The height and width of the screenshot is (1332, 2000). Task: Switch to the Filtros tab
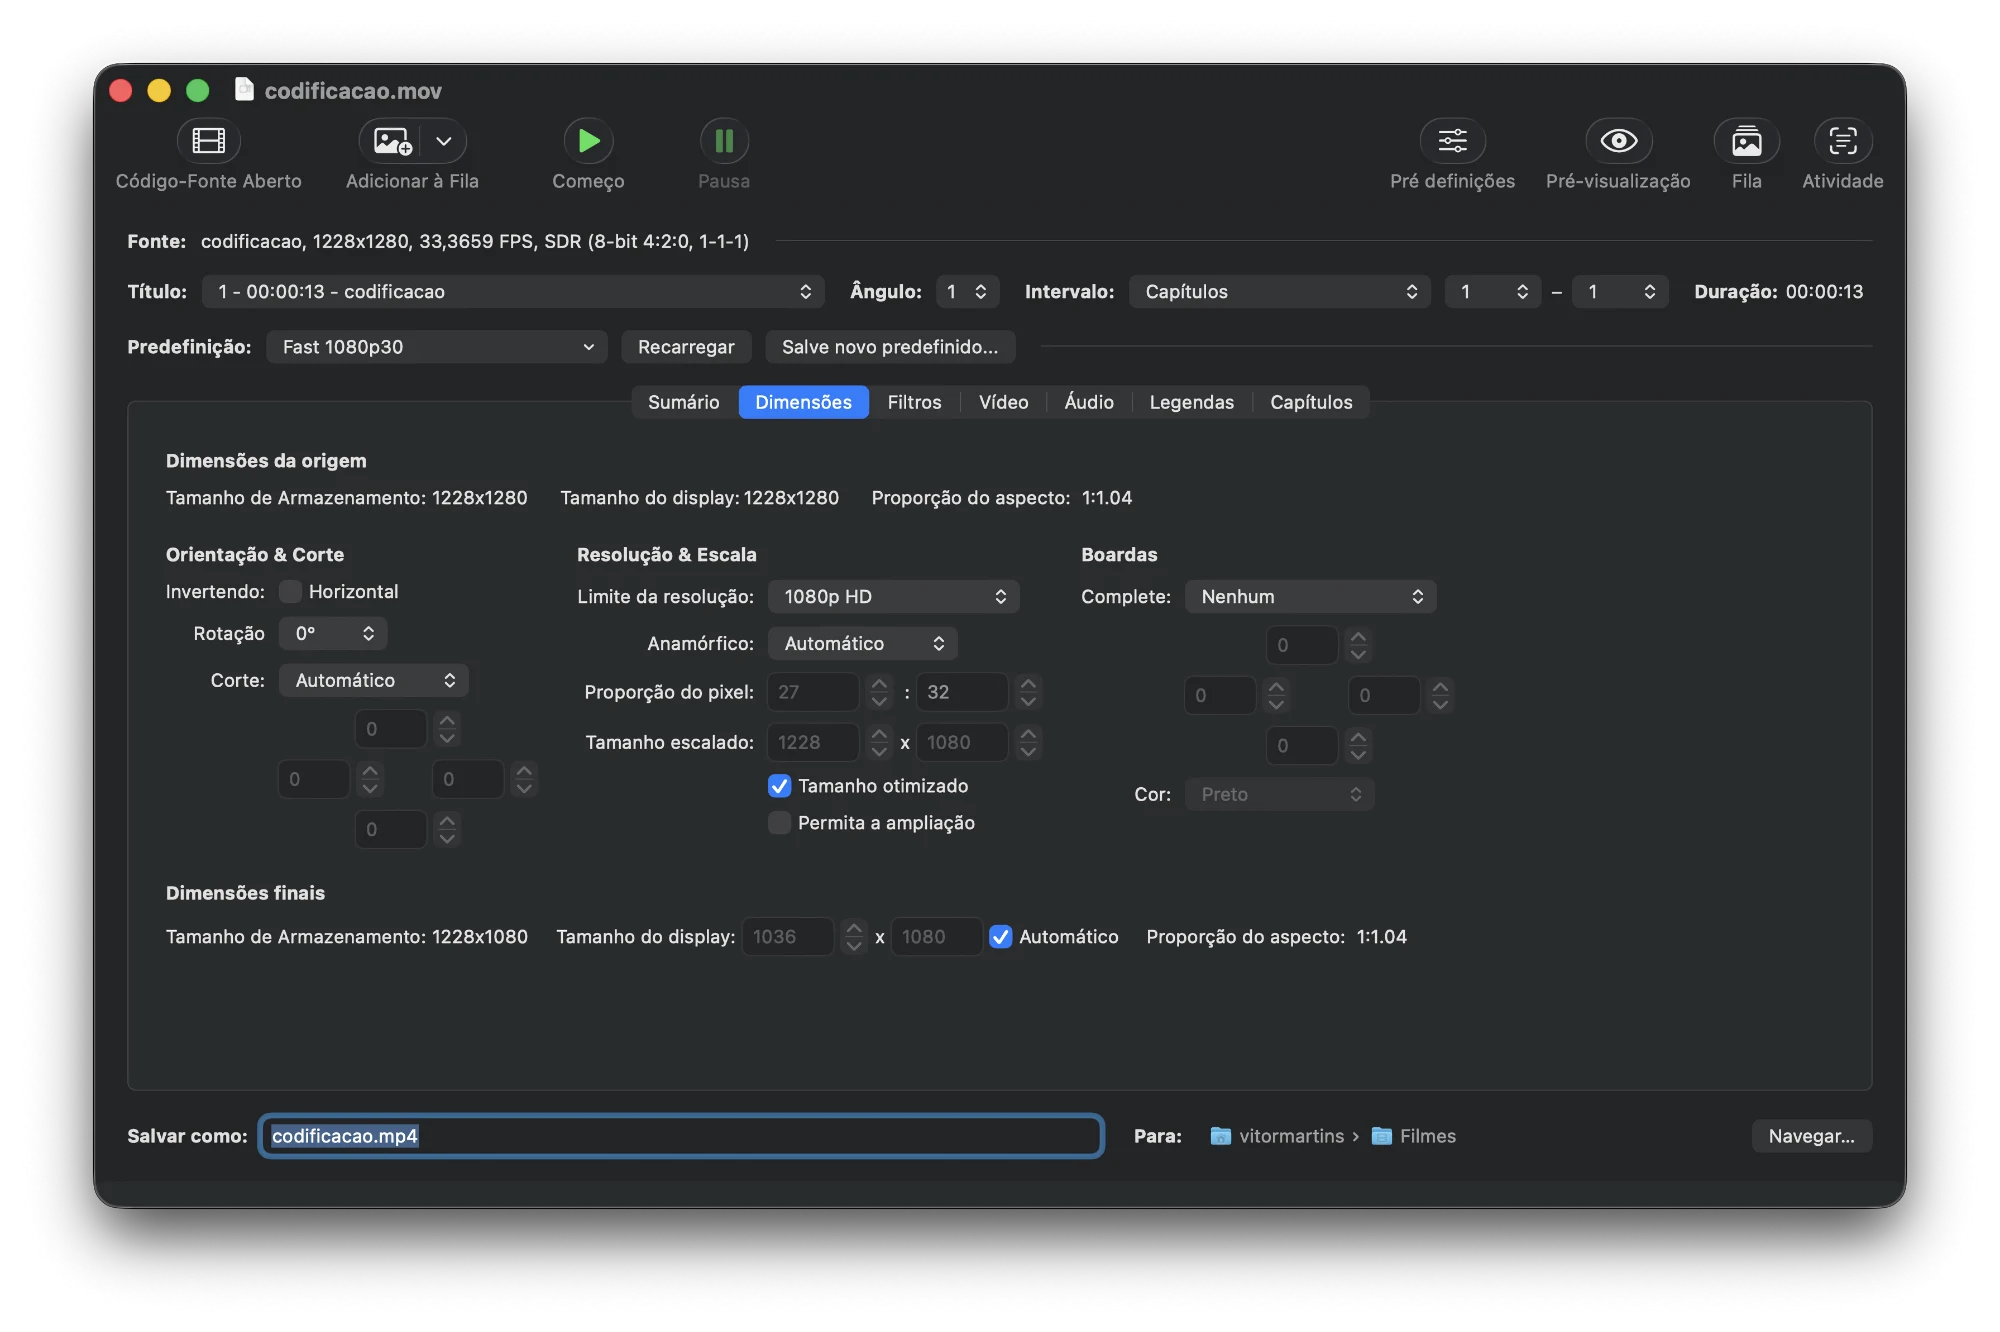(914, 402)
